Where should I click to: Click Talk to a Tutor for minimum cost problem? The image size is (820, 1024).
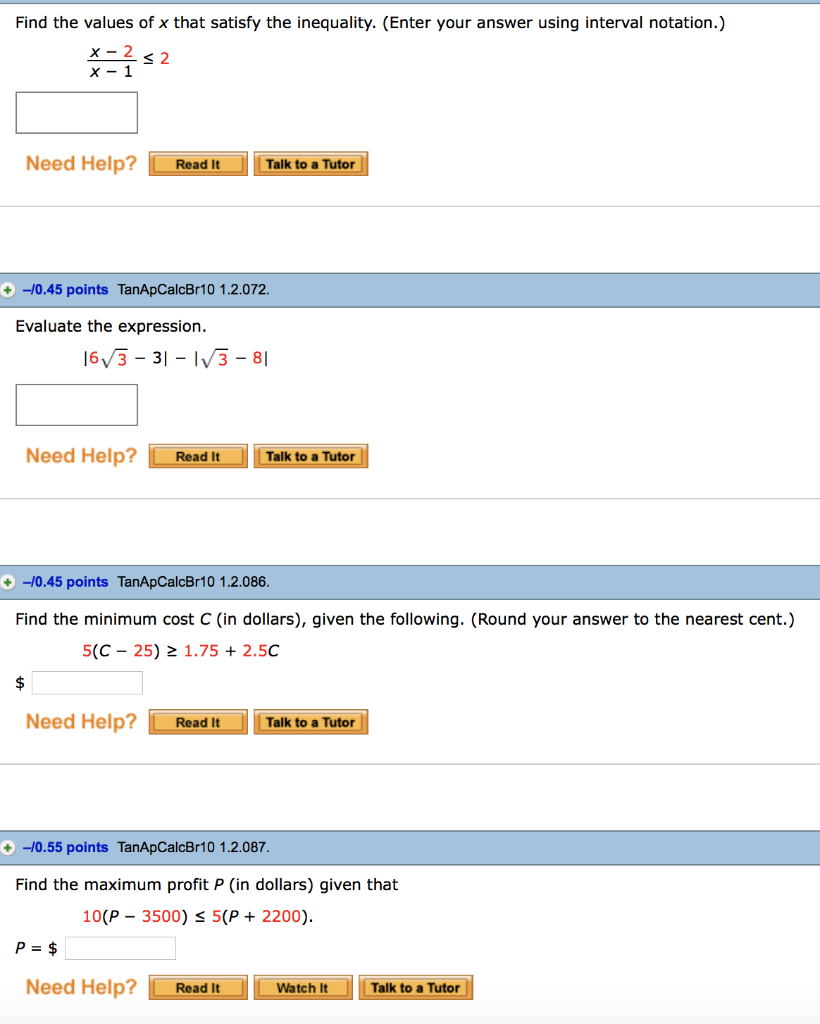coord(310,721)
